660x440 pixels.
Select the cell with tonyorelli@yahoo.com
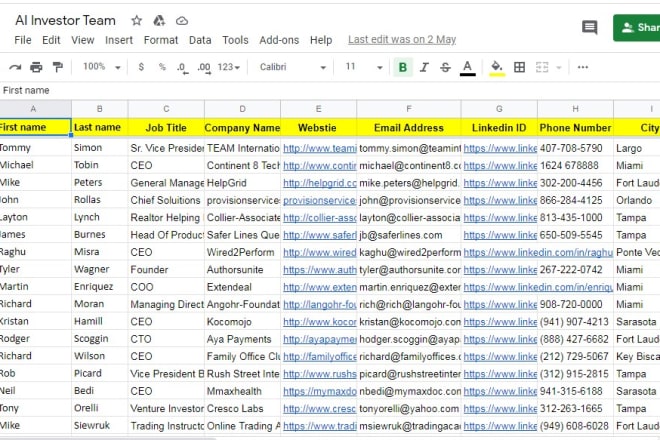pos(409,408)
